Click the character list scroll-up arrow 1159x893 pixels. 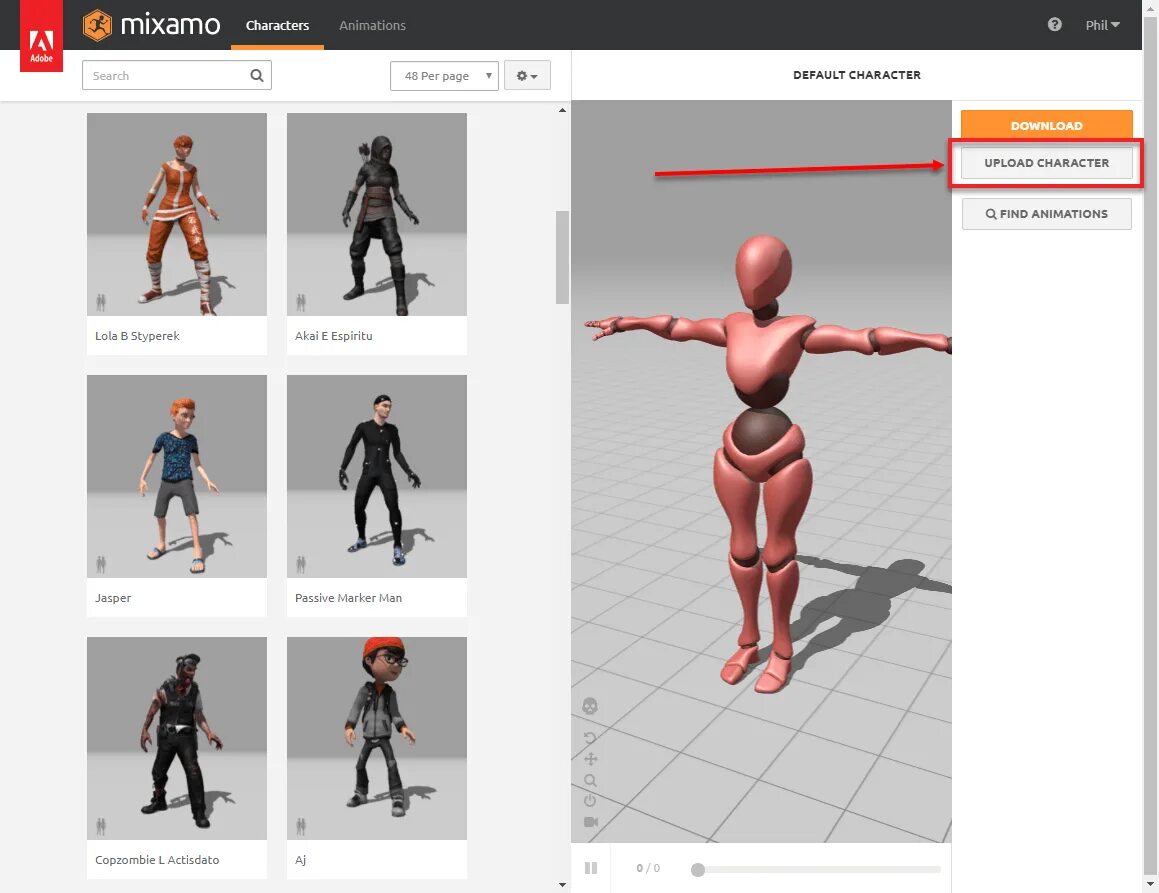click(x=562, y=110)
